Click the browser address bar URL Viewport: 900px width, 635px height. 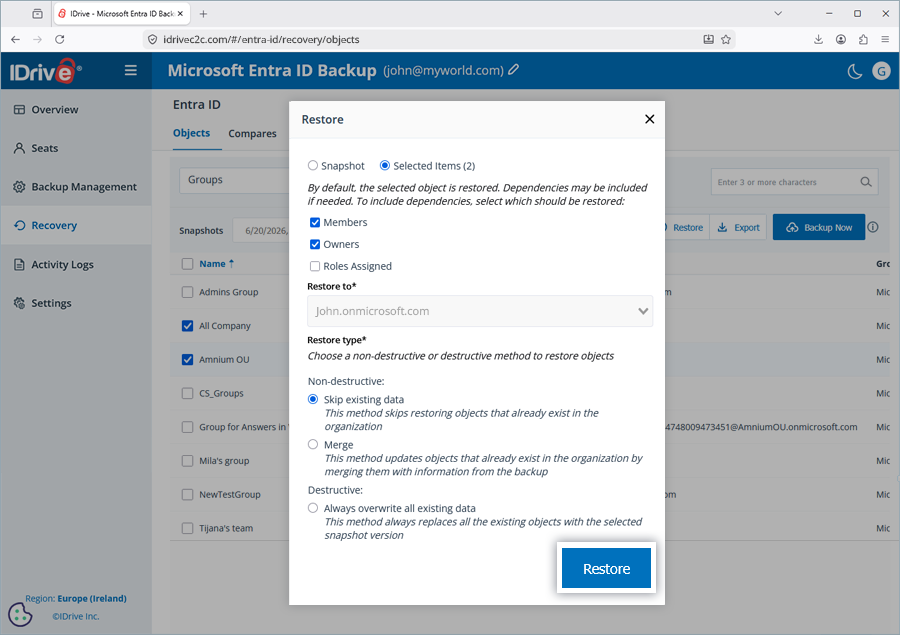(261, 40)
